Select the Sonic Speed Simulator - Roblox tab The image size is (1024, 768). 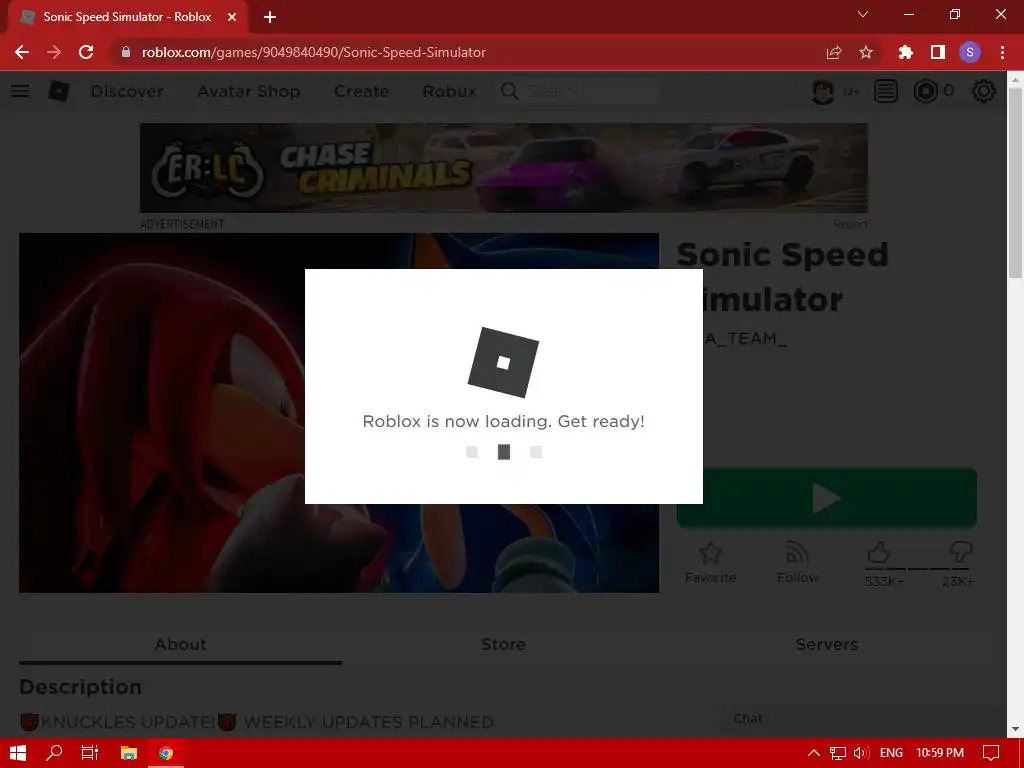tap(127, 17)
